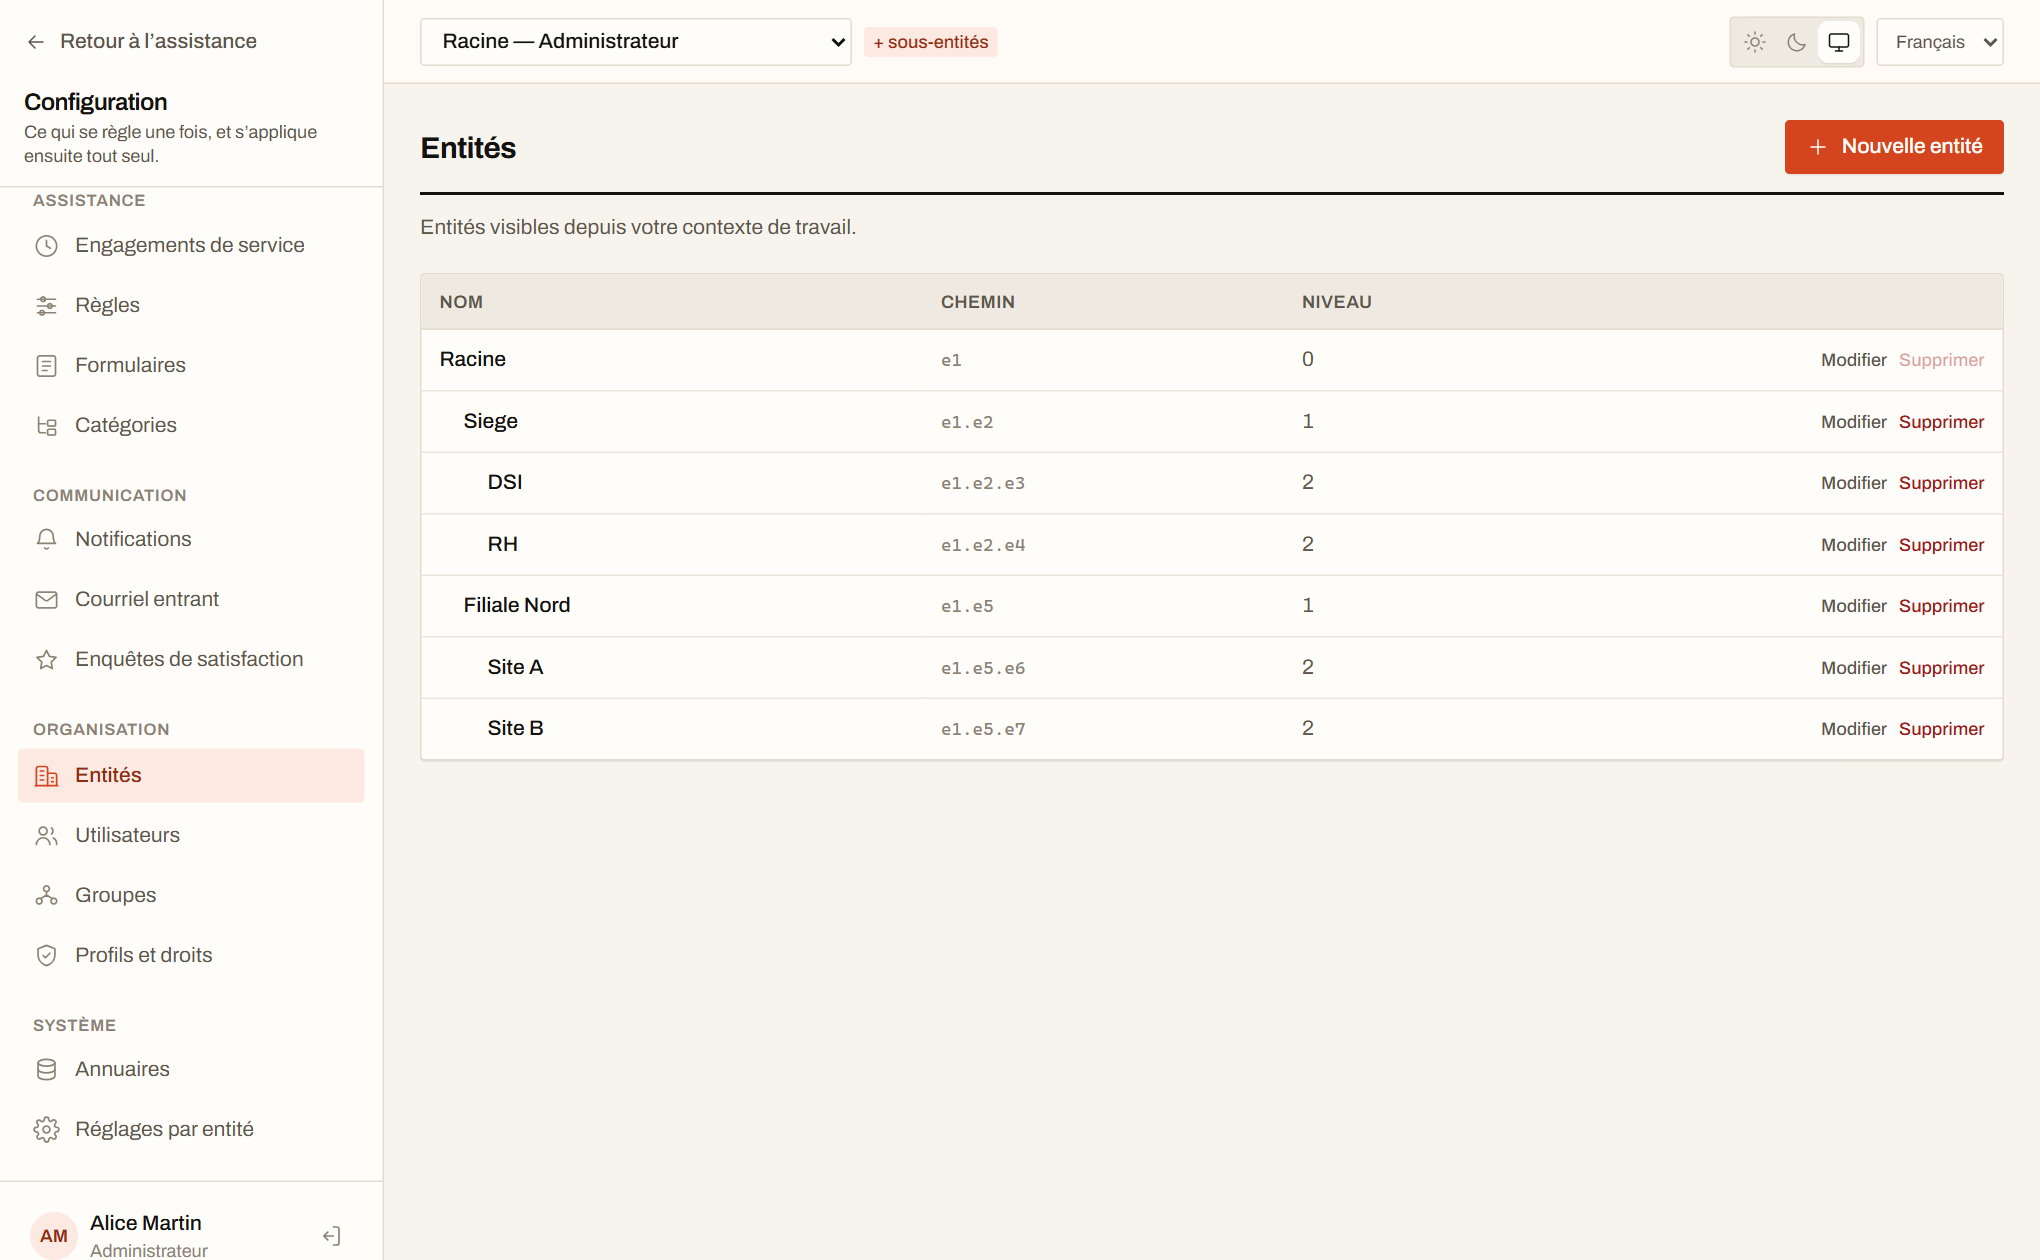This screenshot has height=1260, width=2040.
Task: Click the logout icon beside Alice Martin
Action: (332, 1236)
